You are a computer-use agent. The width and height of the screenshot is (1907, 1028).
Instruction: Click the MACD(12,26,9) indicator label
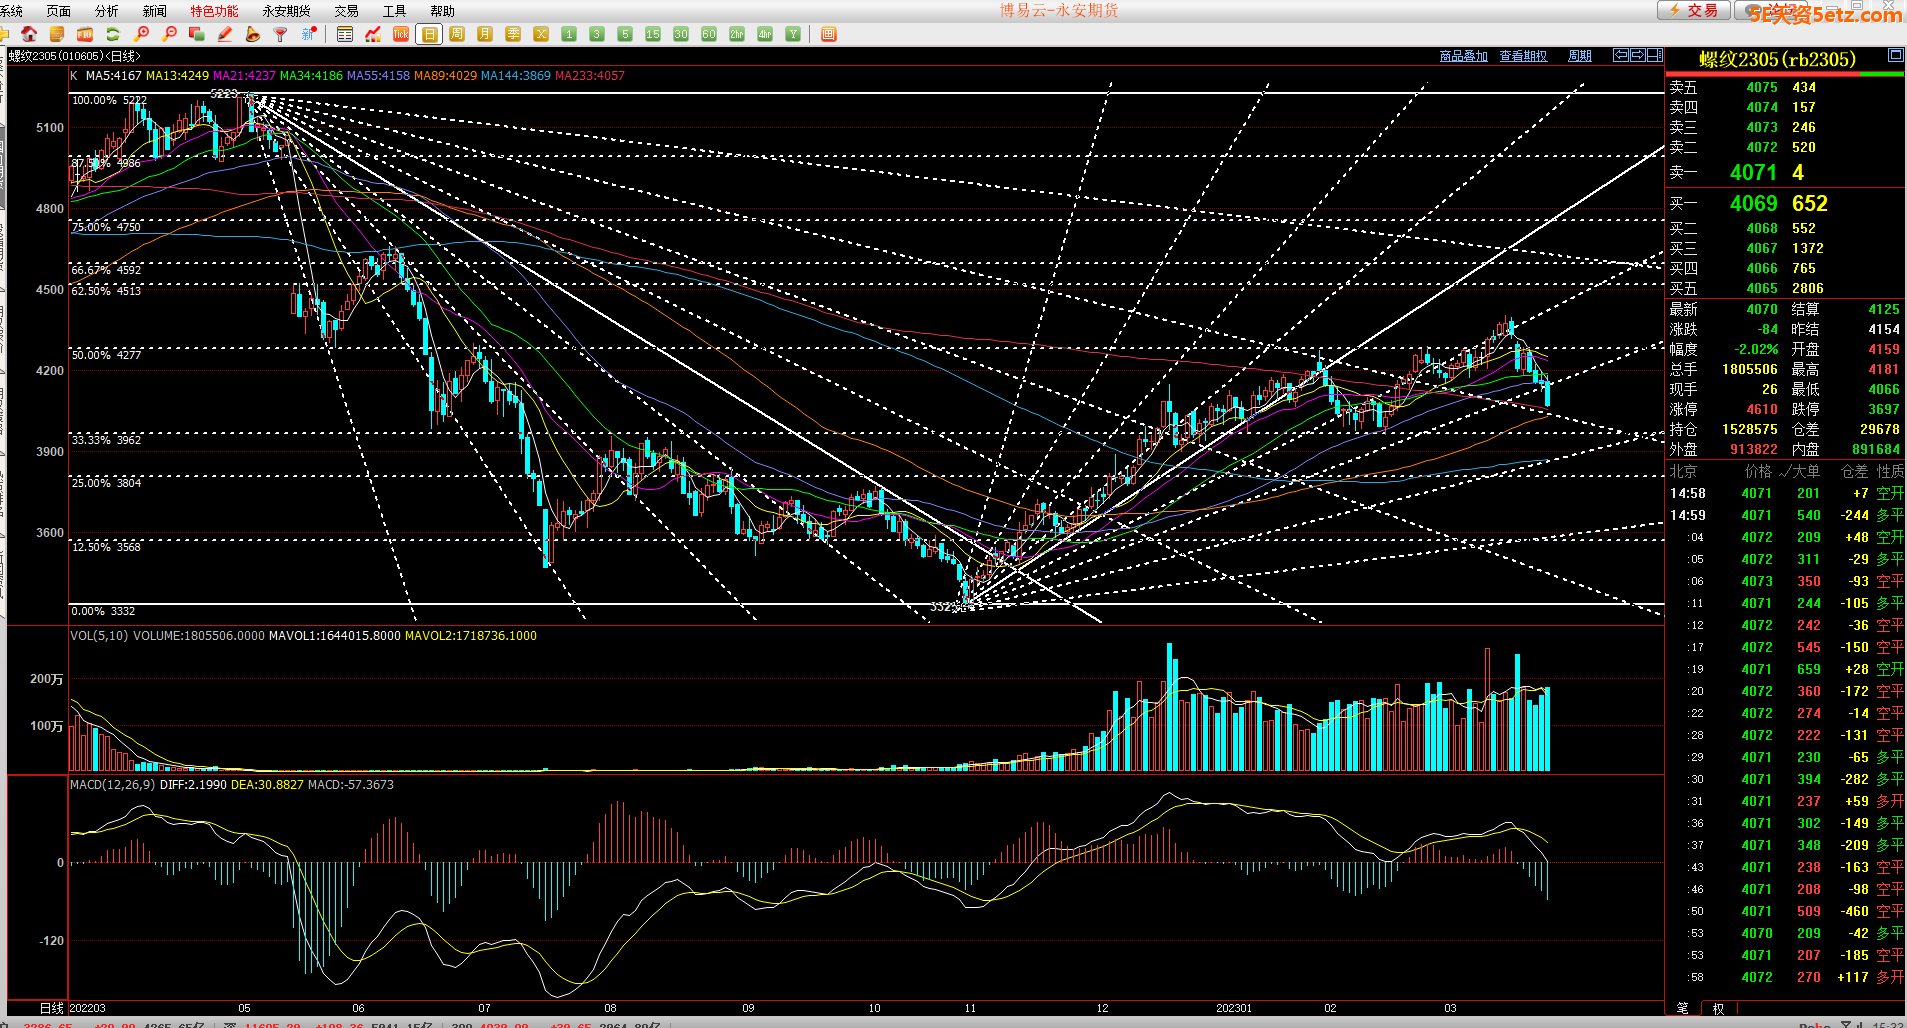[112, 785]
